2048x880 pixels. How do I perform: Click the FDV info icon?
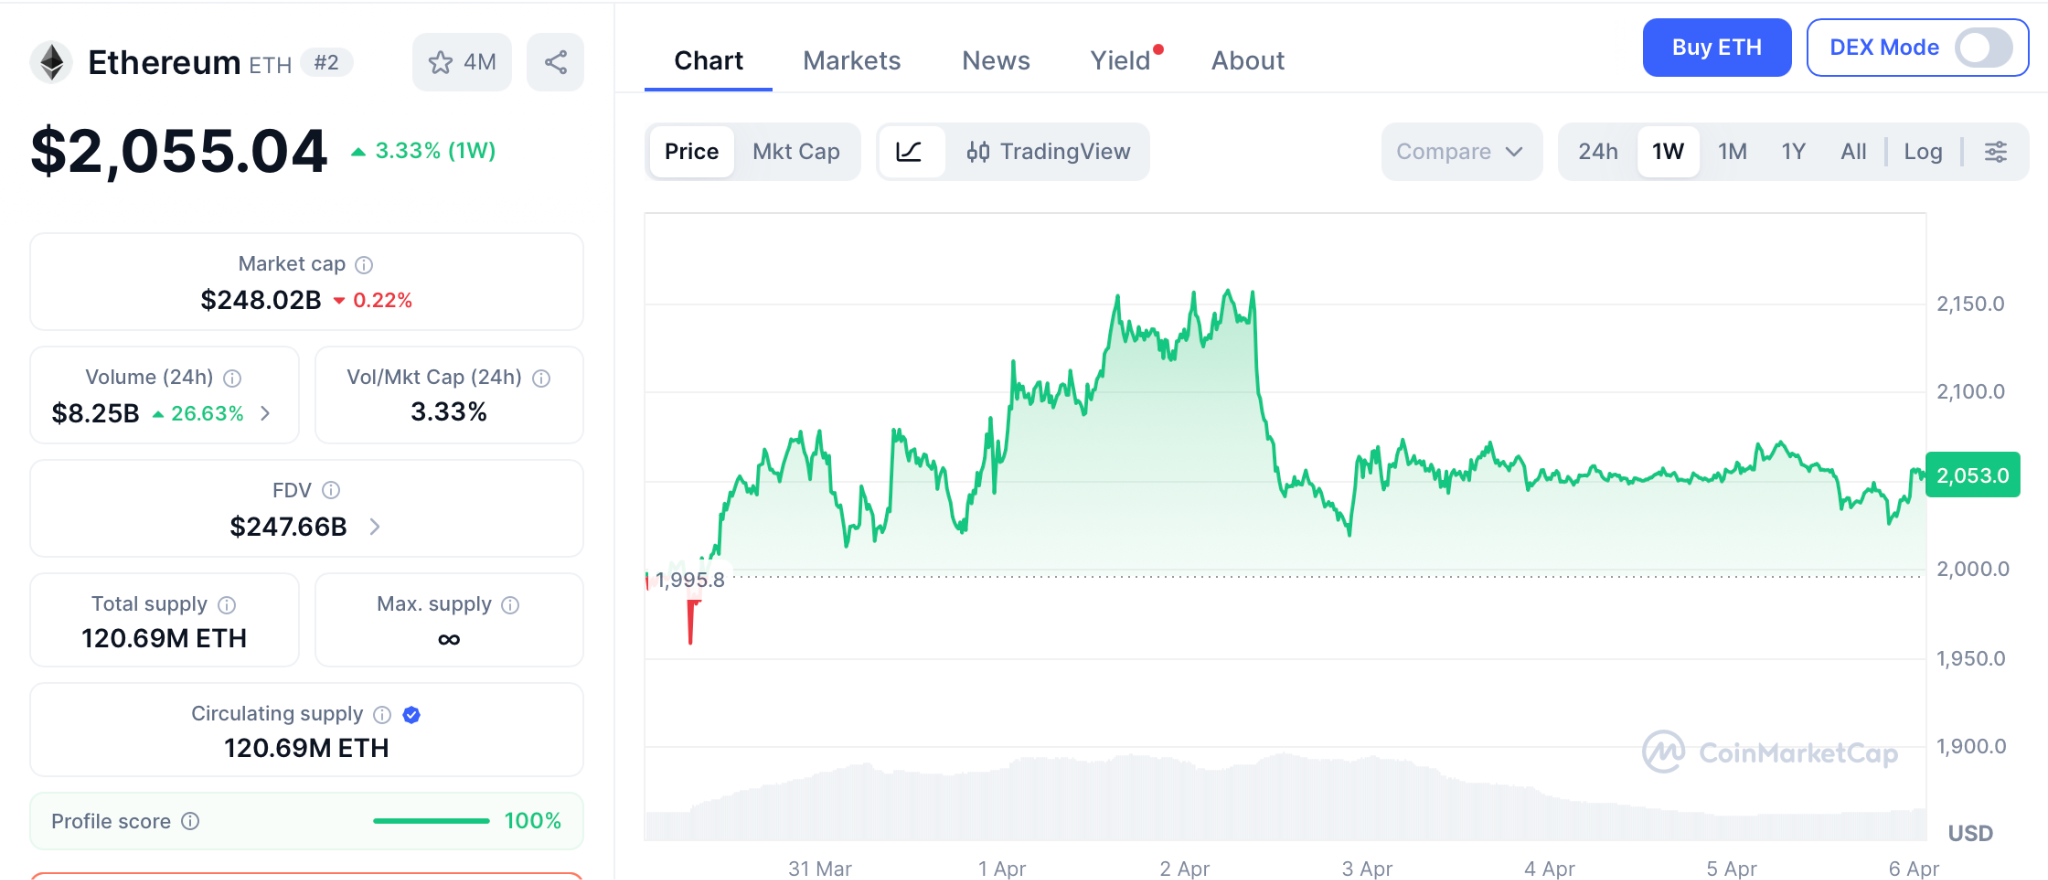[x=331, y=490]
